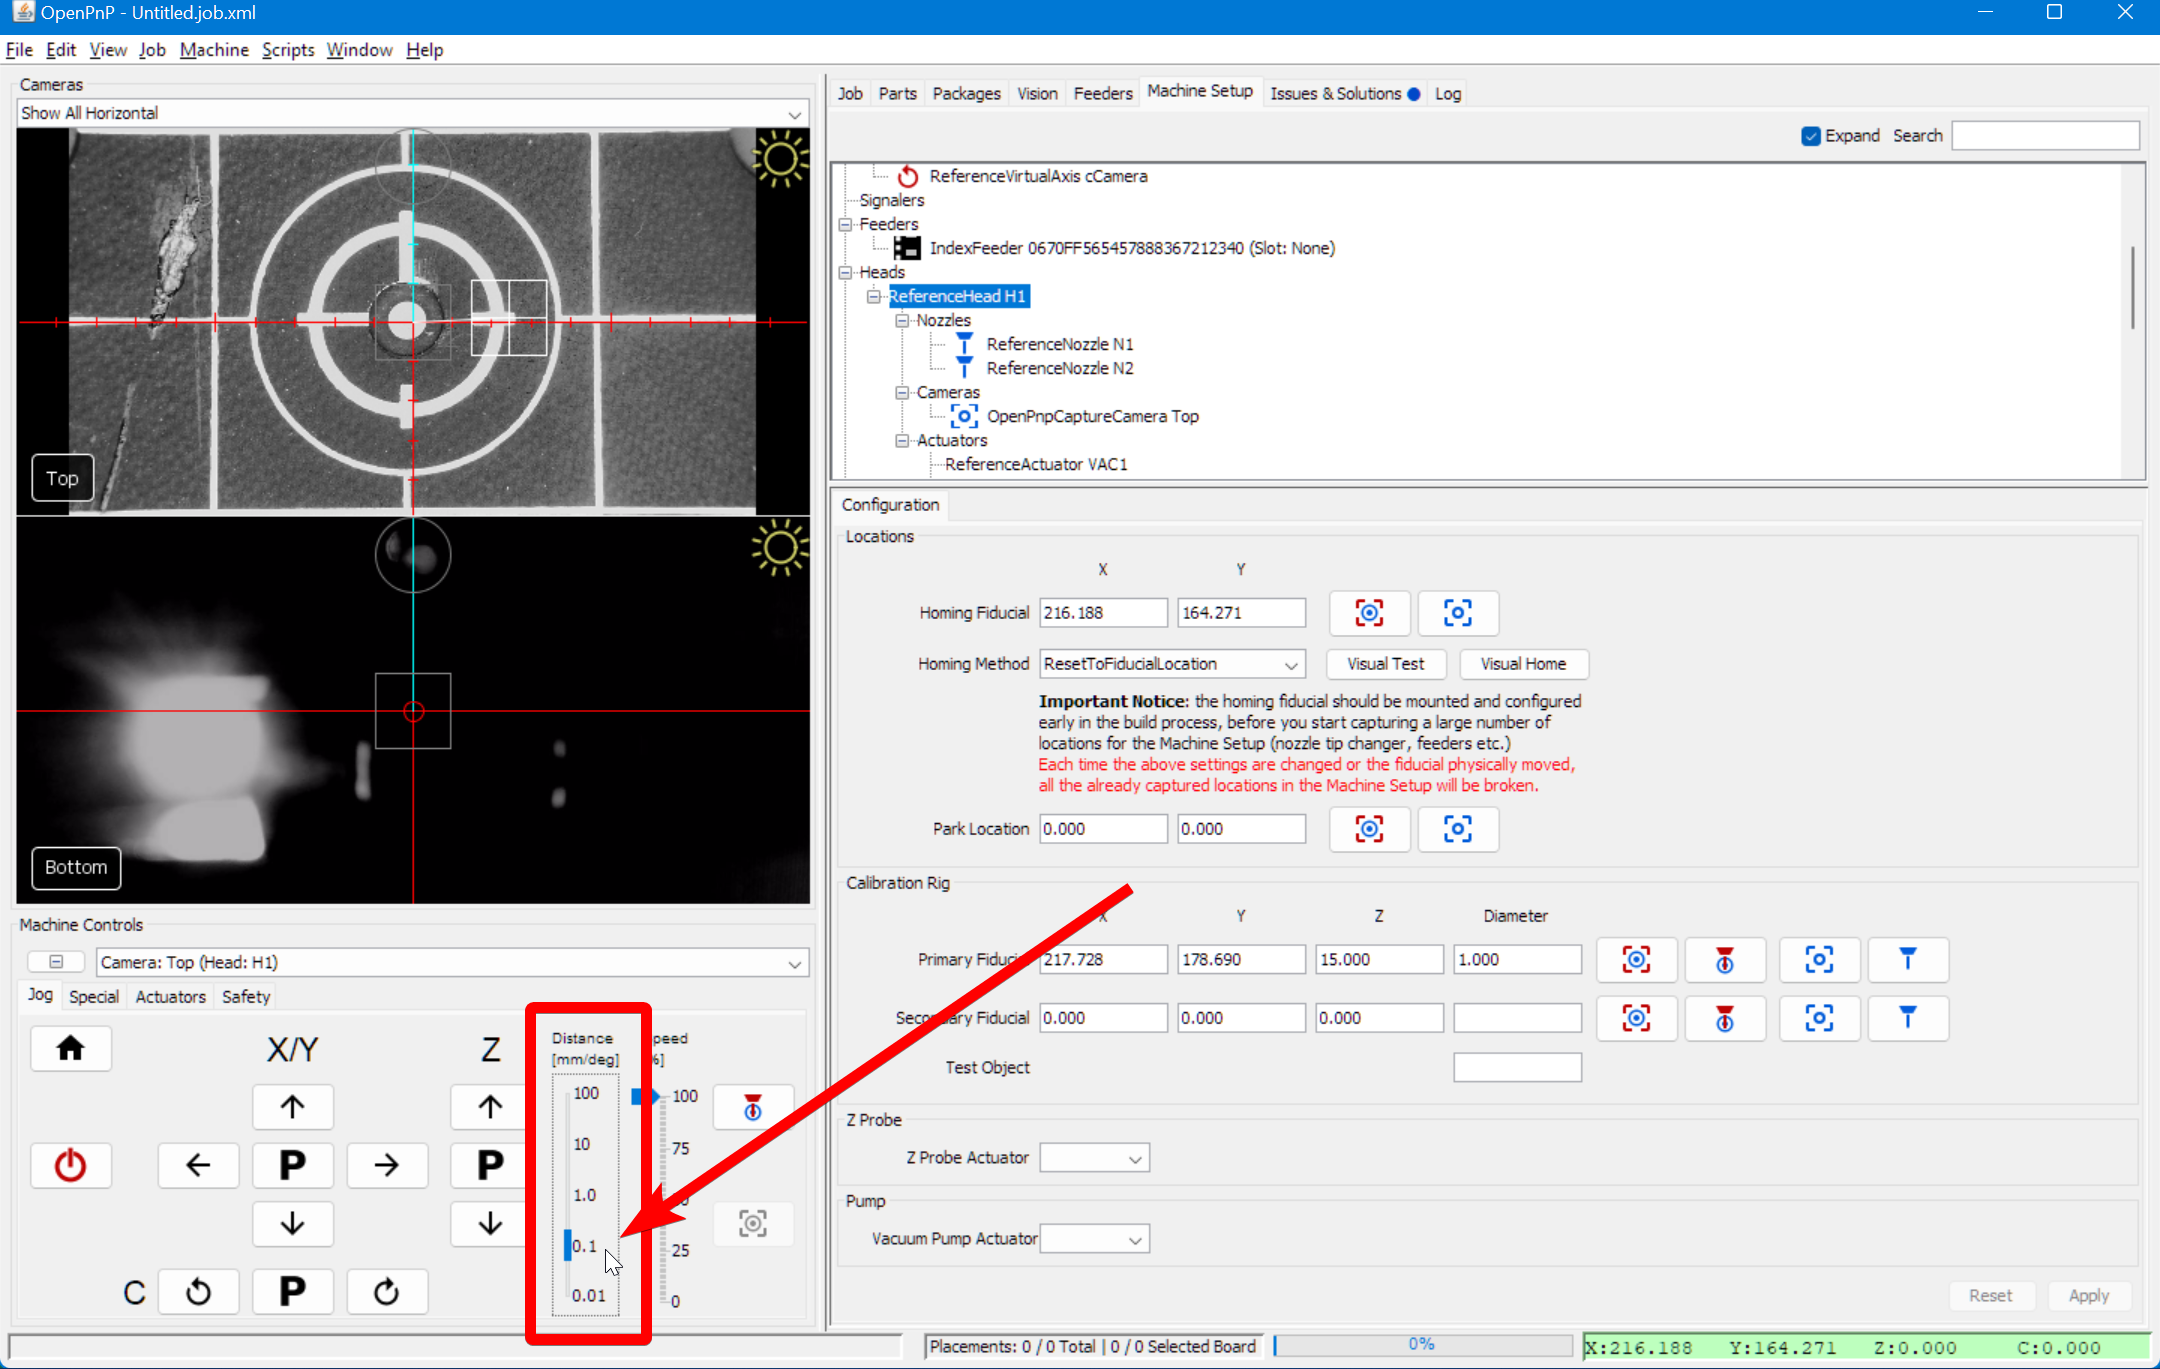The height and width of the screenshot is (1369, 2160).
Task: Capture nozzle location for the Secondary Fiducial
Action: point(1725,1018)
